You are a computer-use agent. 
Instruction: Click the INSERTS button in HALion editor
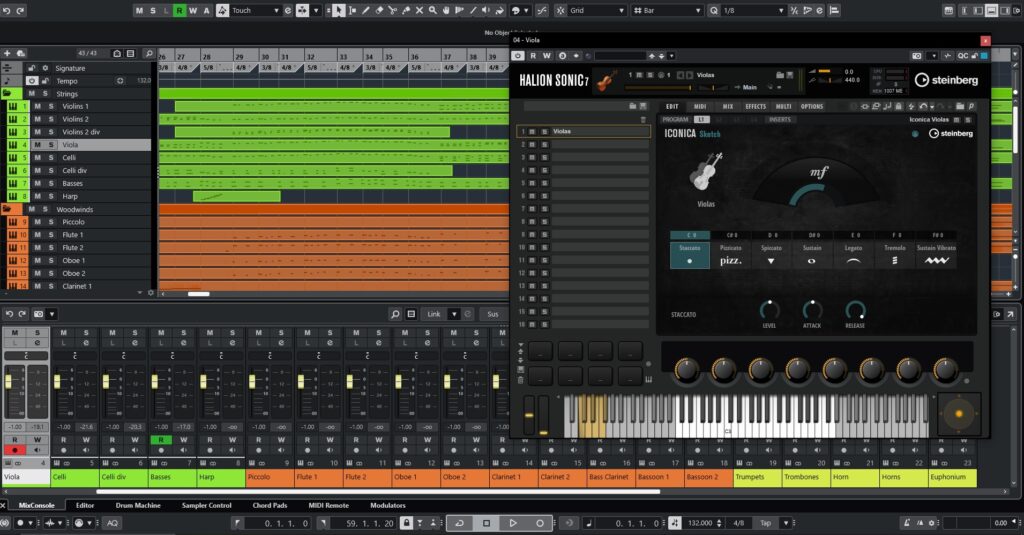[780, 120]
